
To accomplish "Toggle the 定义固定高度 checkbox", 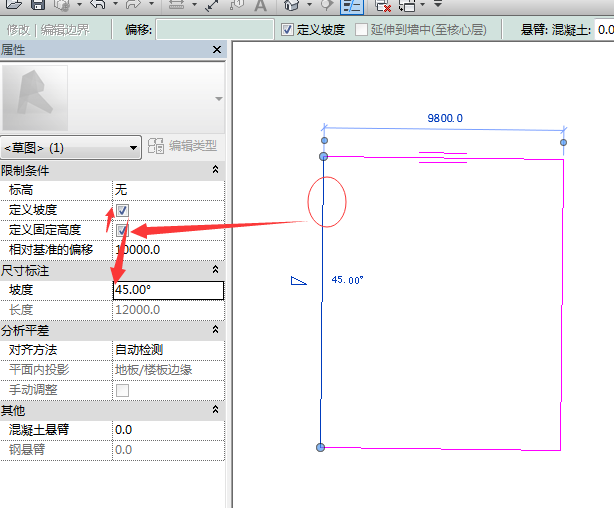I will 122,230.
